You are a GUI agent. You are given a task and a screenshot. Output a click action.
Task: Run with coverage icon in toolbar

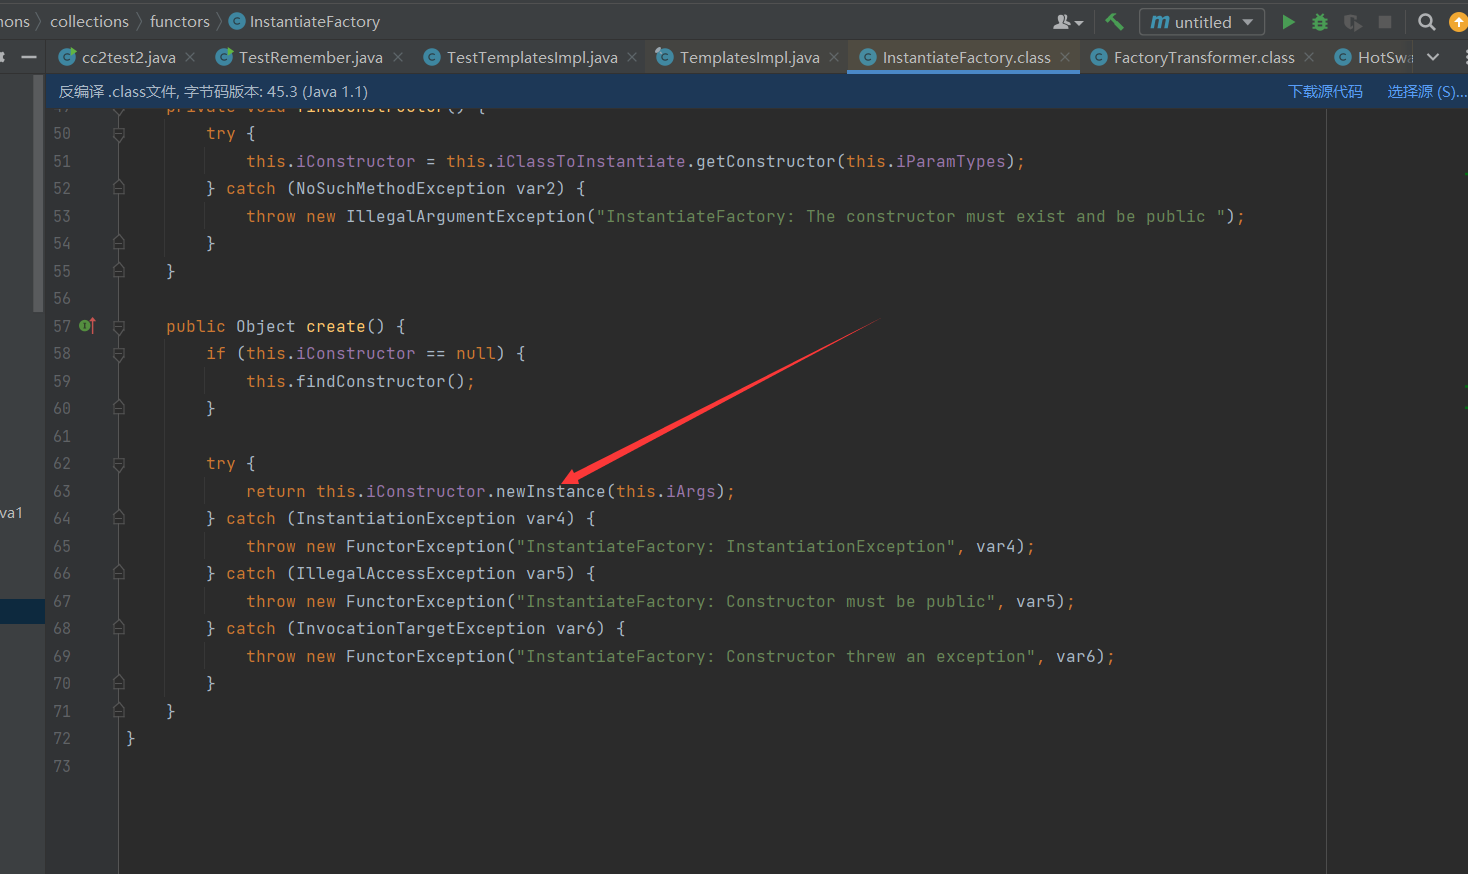click(x=1352, y=22)
